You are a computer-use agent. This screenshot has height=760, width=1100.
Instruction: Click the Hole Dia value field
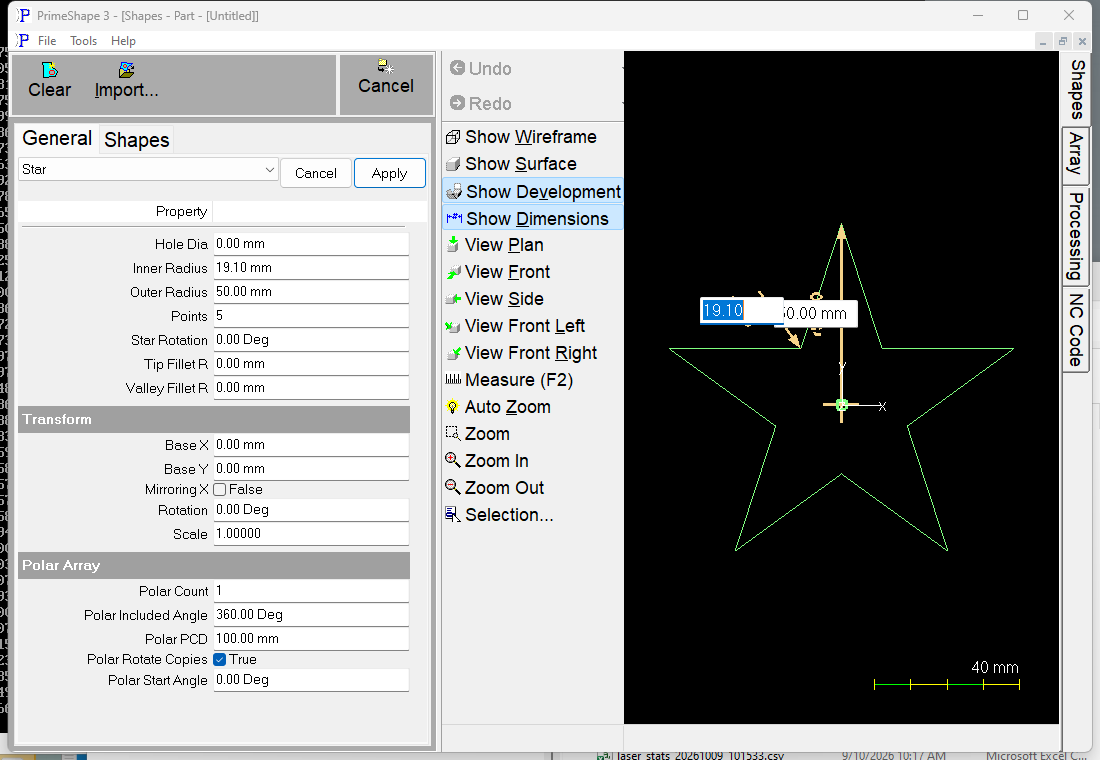click(311, 244)
